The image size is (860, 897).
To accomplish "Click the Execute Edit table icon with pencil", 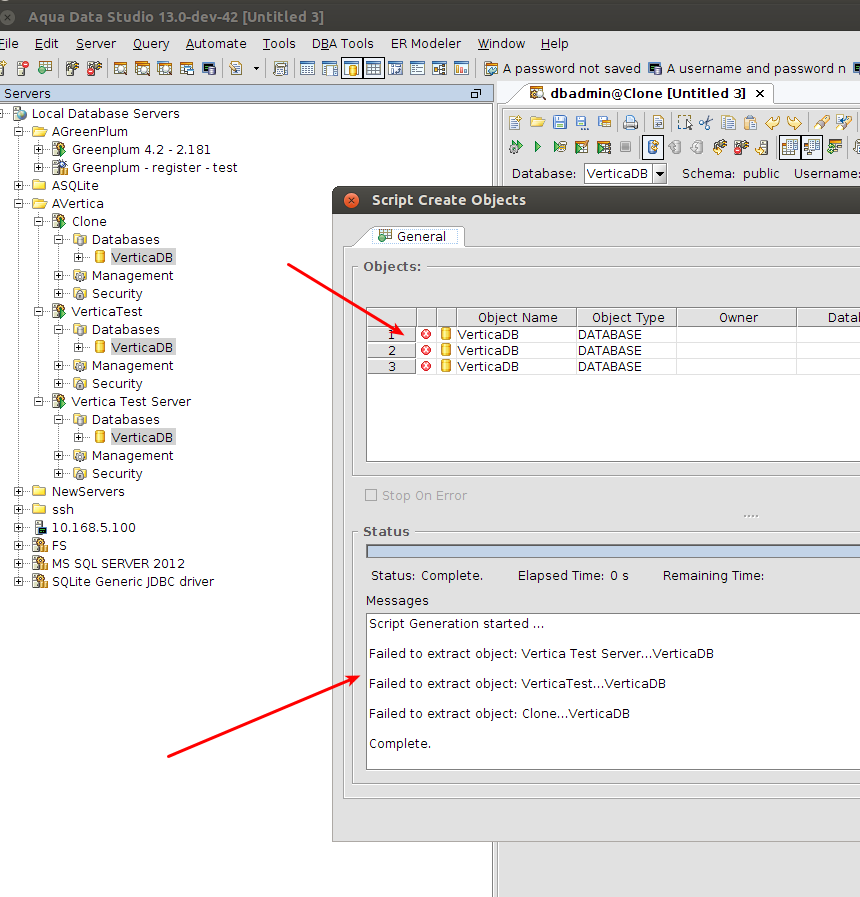I will [x=582, y=147].
